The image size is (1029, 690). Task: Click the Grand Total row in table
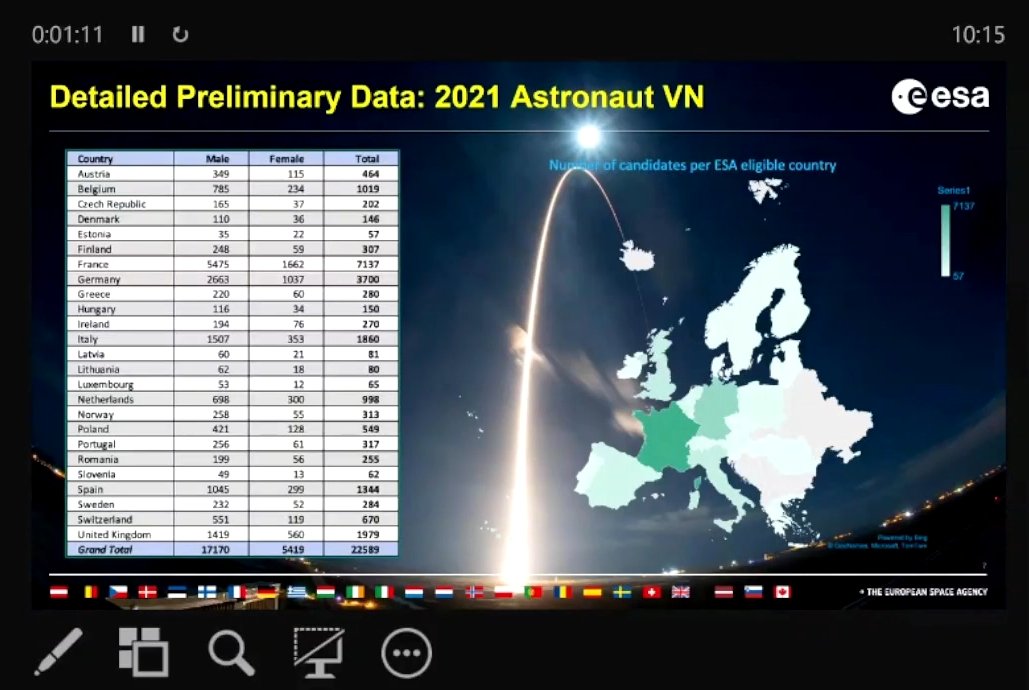coord(232,550)
